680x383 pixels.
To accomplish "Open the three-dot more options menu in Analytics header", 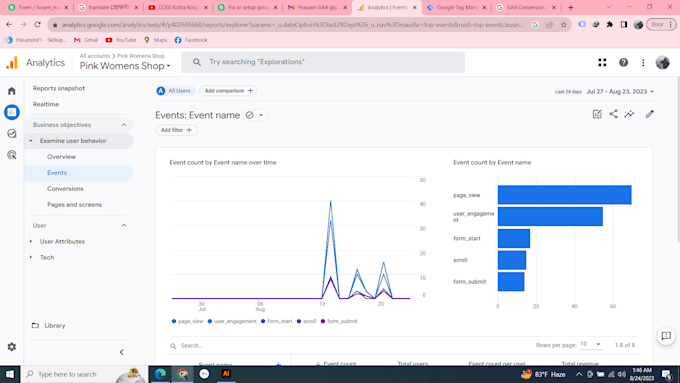I will click(x=643, y=63).
